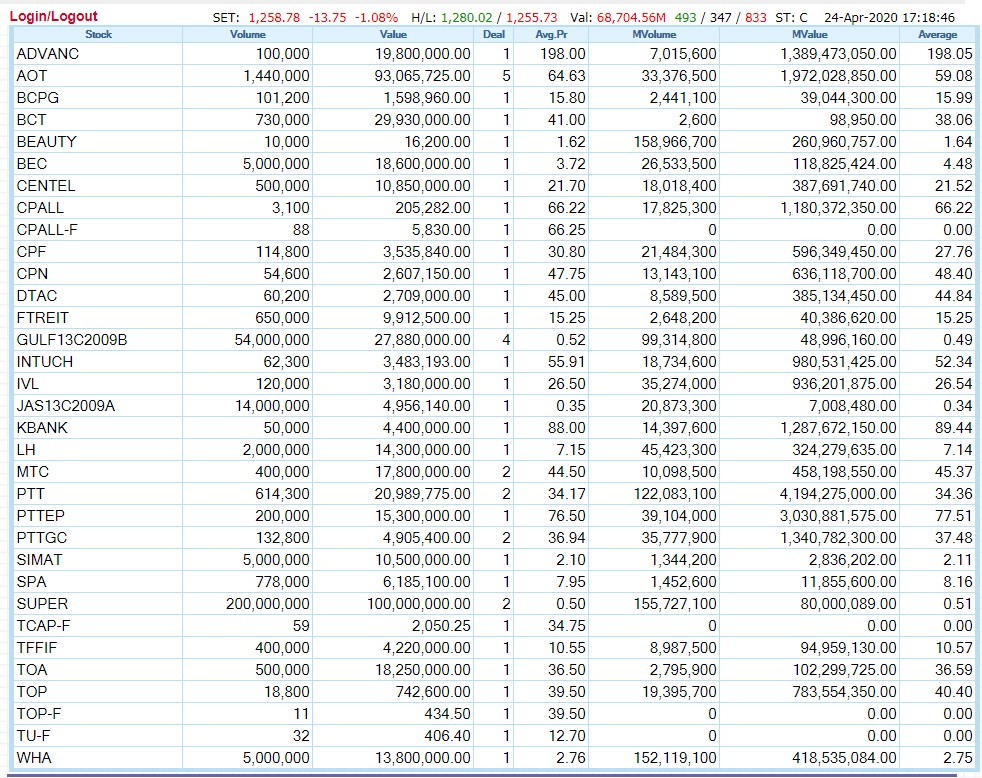Viewport: 982px width, 778px height.
Task: Select the SIMAT stock name
Action: [x=39, y=559]
